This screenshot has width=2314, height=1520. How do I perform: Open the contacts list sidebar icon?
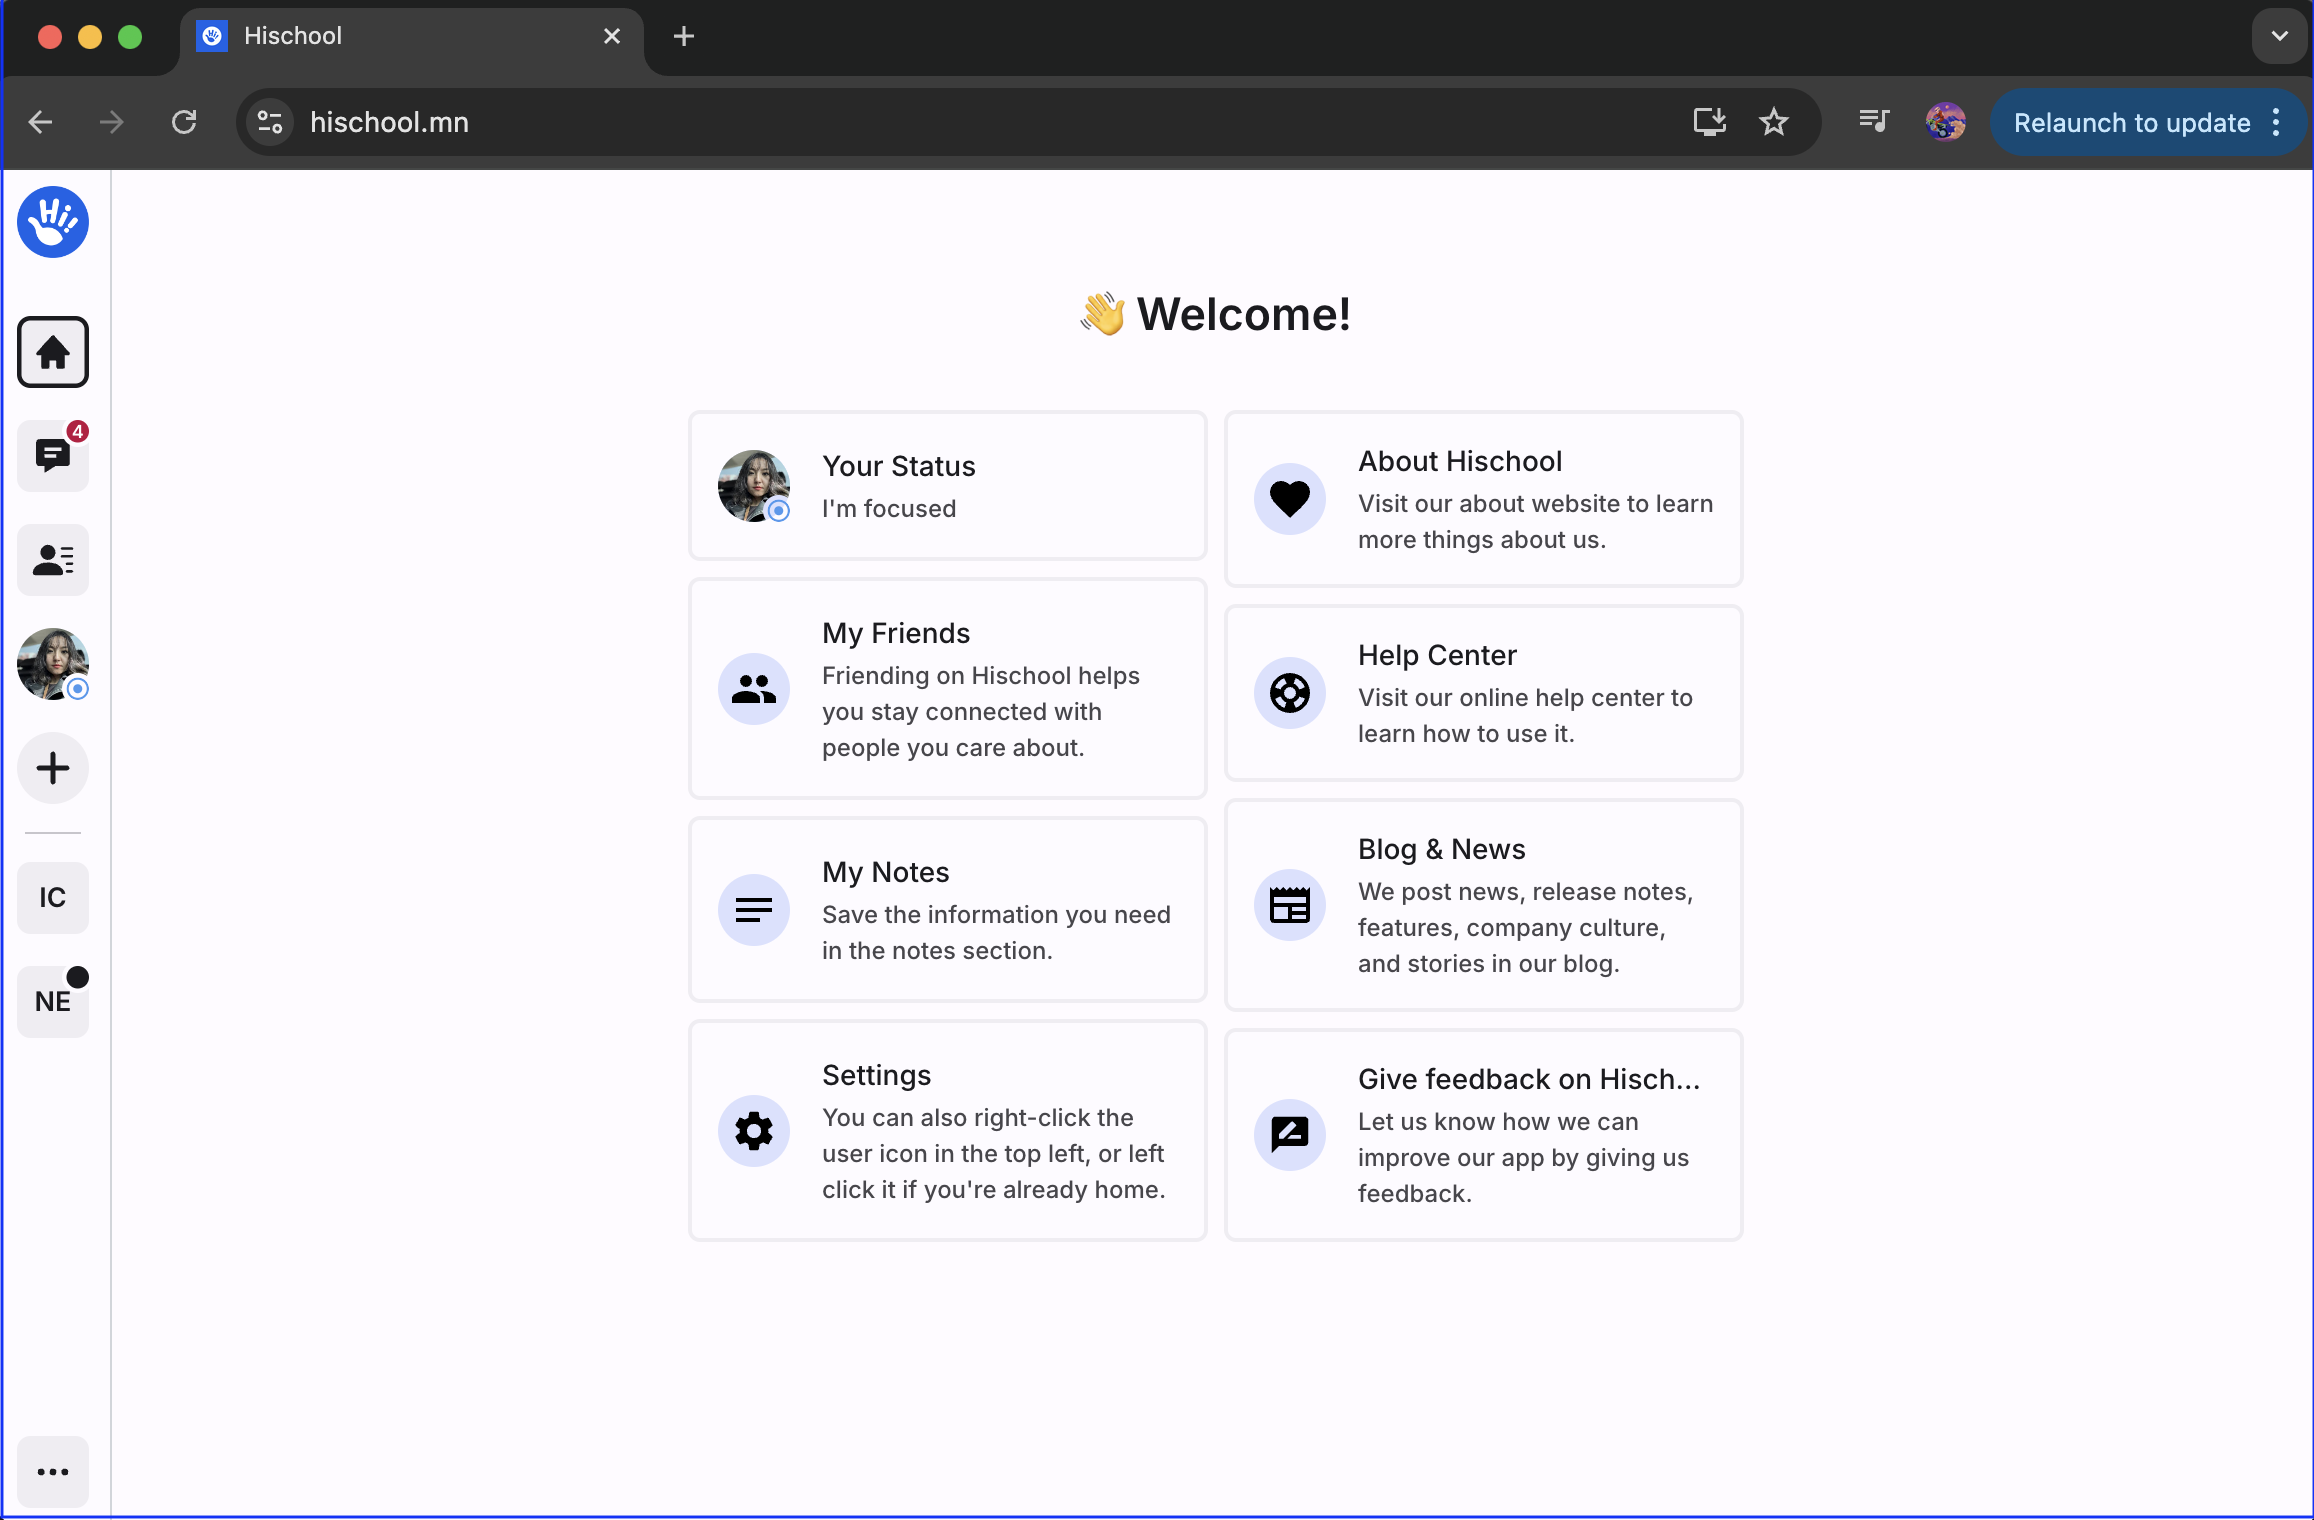click(53, 560)
